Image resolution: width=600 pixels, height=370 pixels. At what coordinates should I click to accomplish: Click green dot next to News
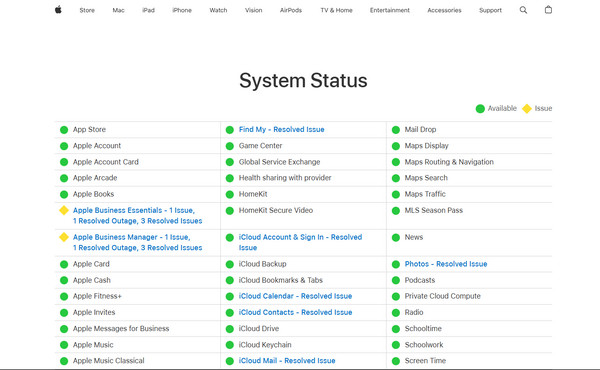point(396,237)
